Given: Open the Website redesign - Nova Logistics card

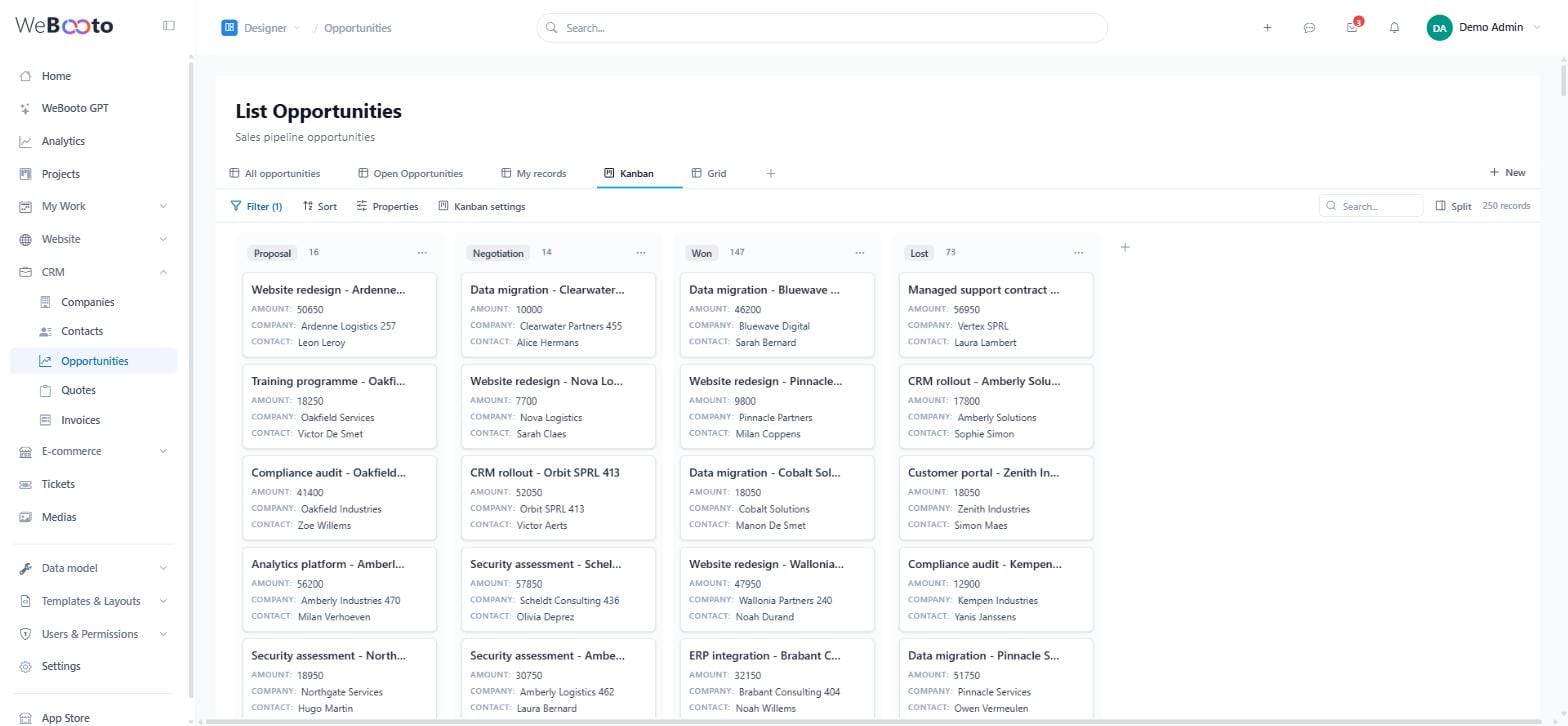Looking at the screenshot, I should pos(558,406).
